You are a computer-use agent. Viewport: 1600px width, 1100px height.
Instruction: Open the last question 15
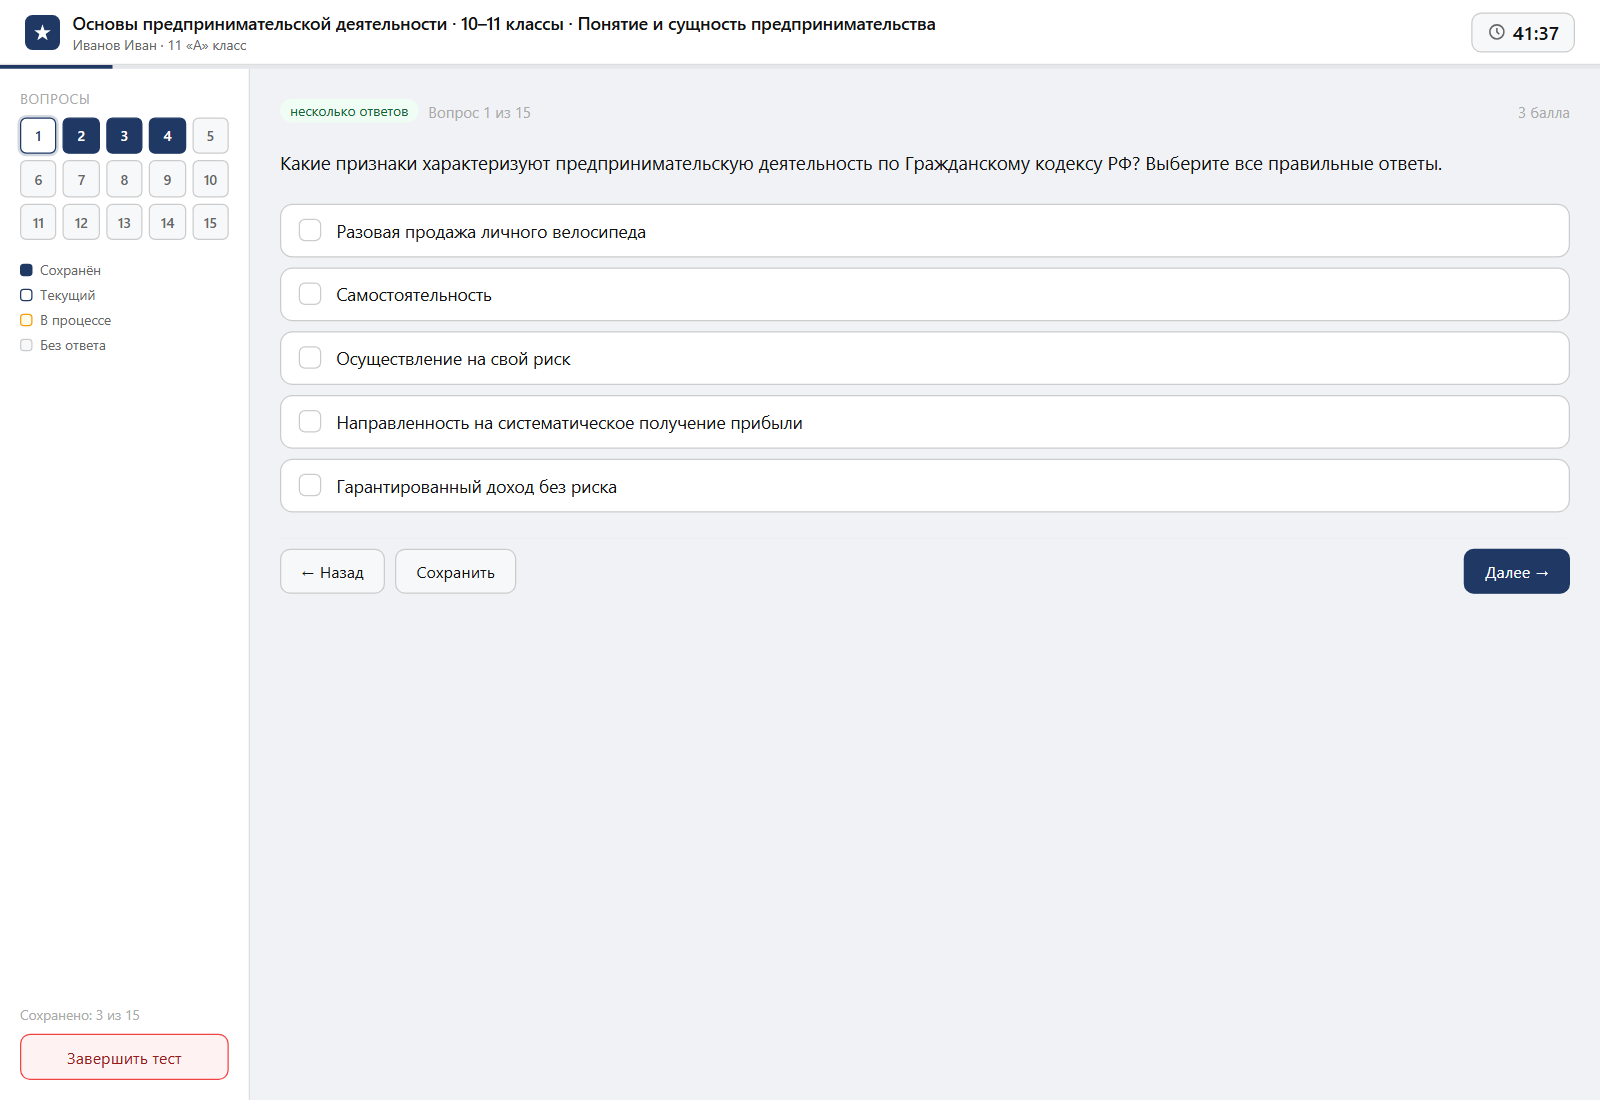pyautogui.click(x=210, y=223)
